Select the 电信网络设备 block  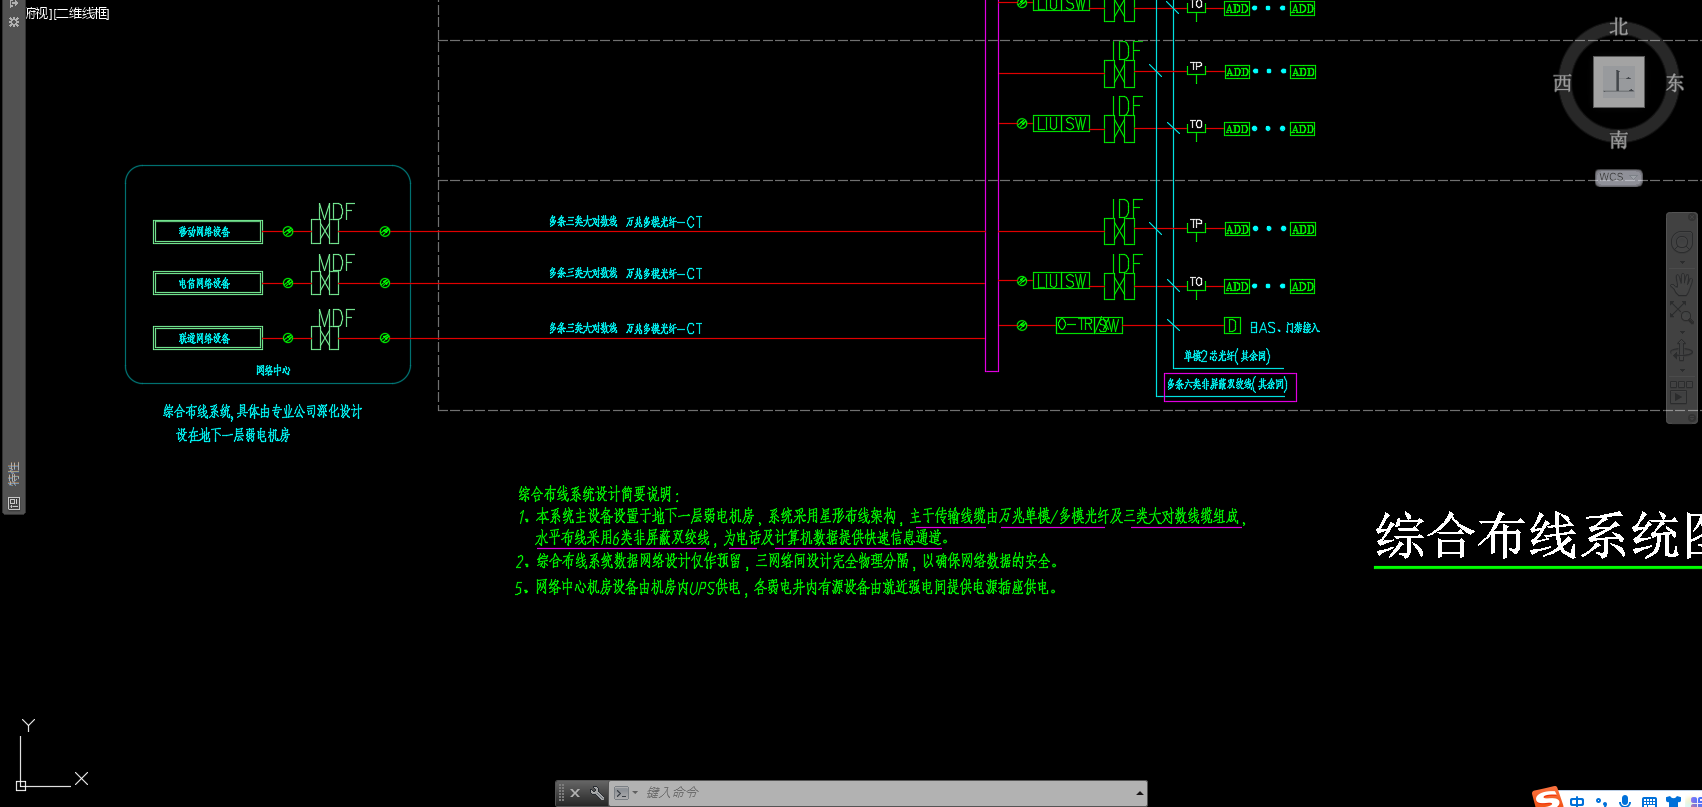point(208,283)
